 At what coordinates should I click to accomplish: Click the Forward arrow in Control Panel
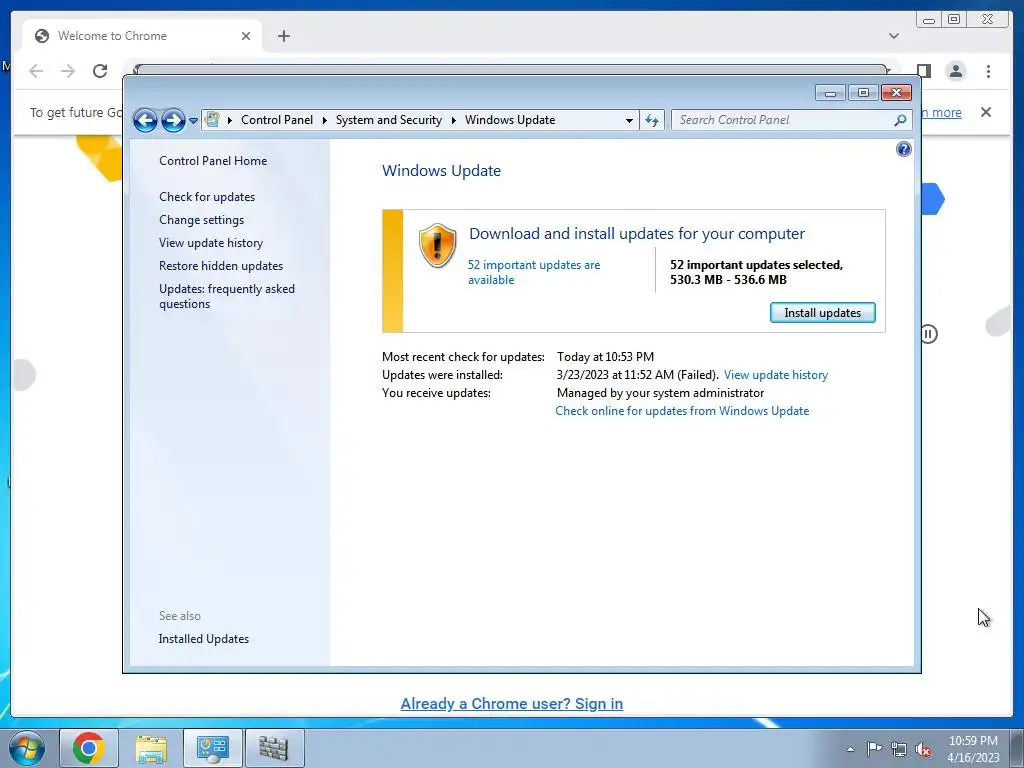click(173, 120)
